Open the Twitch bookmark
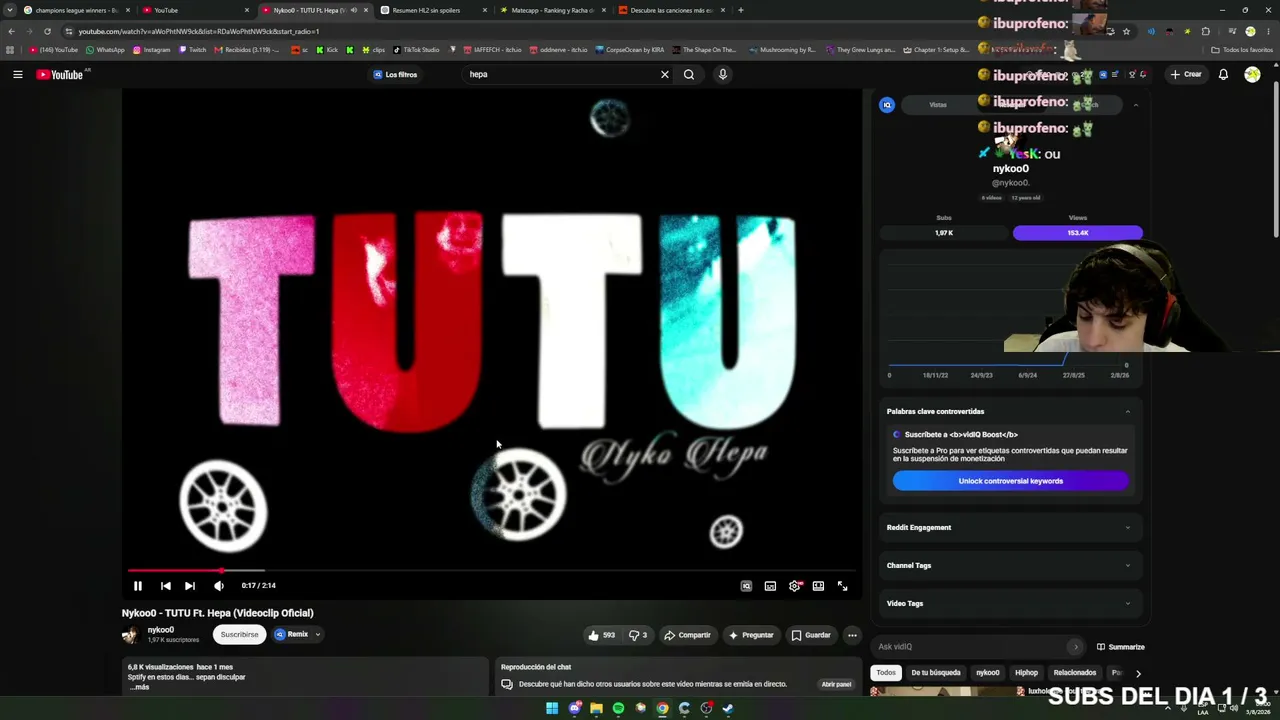1280x720 pixels. tap(192, 50)
